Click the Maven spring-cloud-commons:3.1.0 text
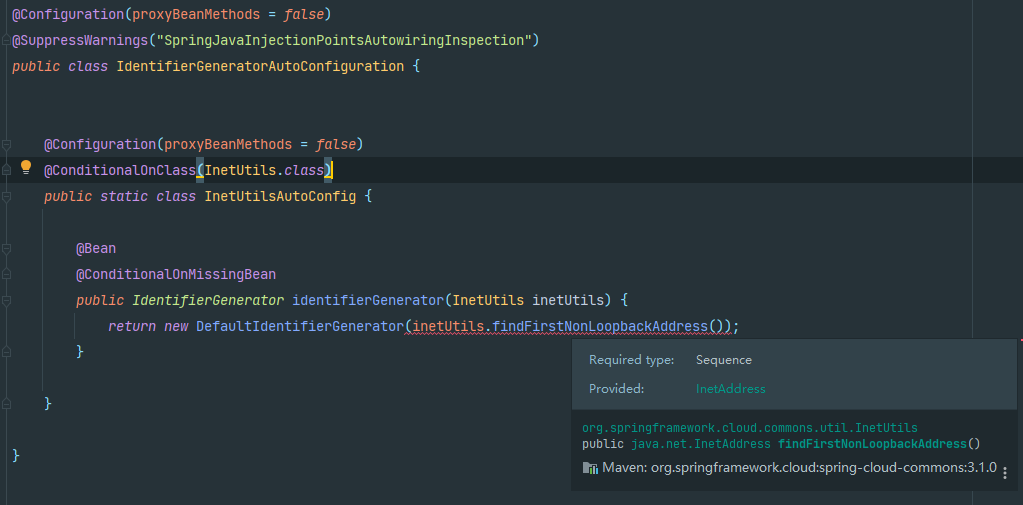 799,467
